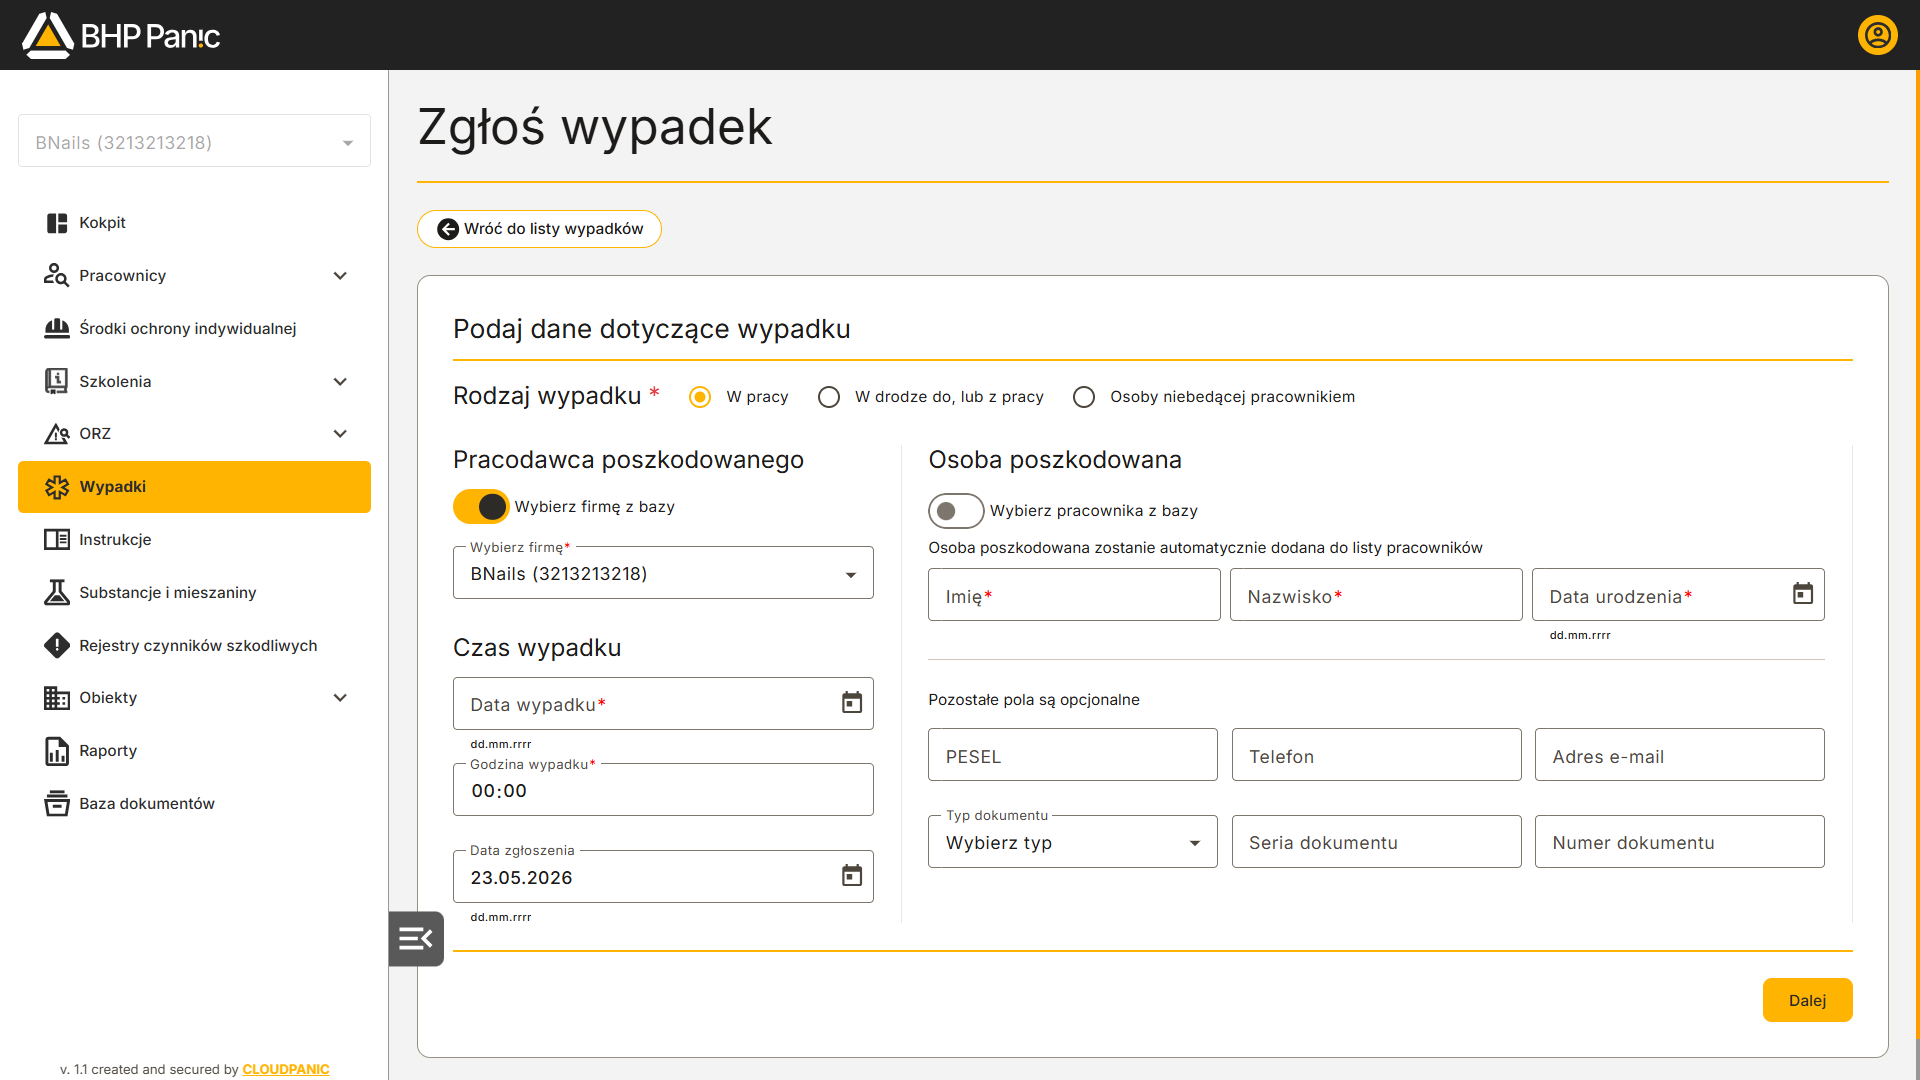Viewport: 1920px width, 1080px height.
Task: Expand the Pracownicy submenu chevron
Action: [340, 276]
